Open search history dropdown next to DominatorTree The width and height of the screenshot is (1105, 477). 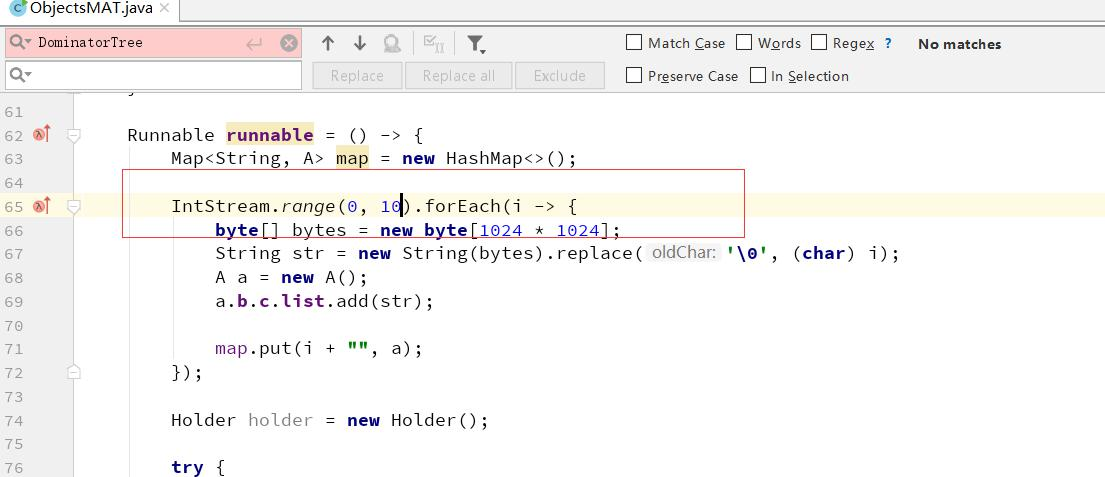click(x=20, y=42)
